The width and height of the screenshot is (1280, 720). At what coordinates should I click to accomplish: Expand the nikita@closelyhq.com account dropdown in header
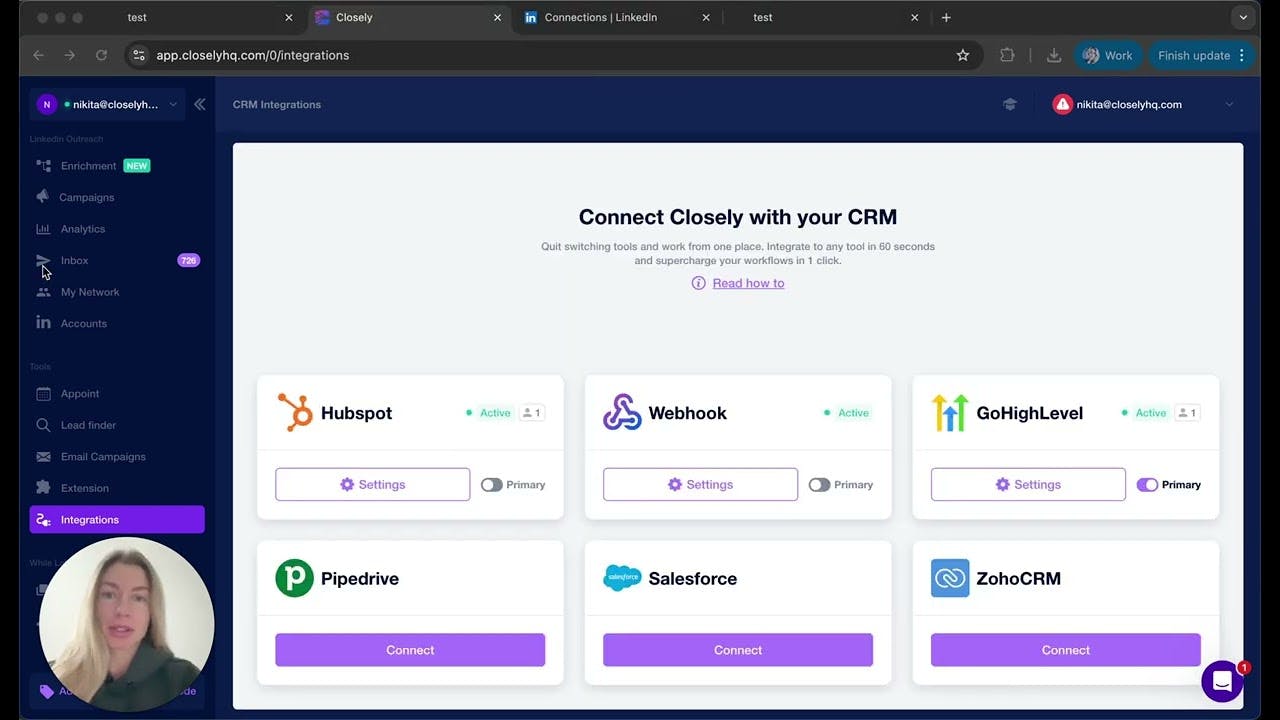[1229, 104]
